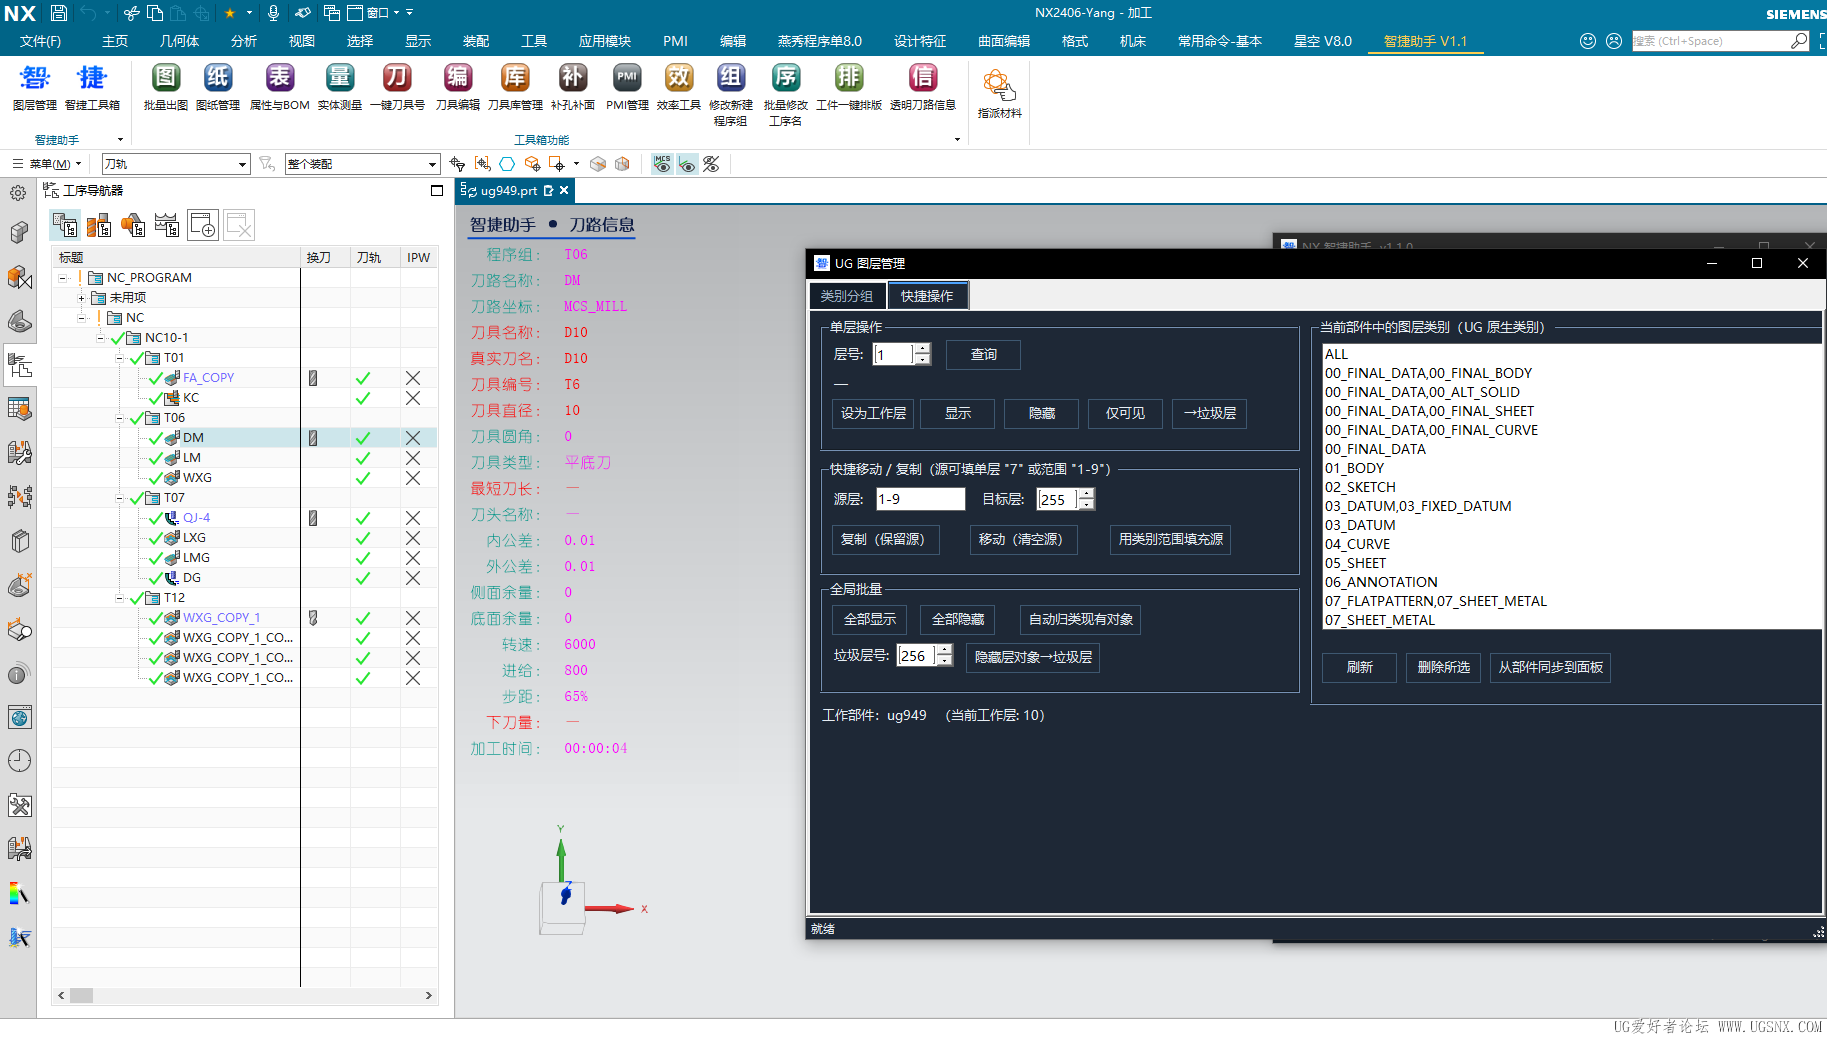Click 全部隐藏 to hide all layers

tap(958, 620)
